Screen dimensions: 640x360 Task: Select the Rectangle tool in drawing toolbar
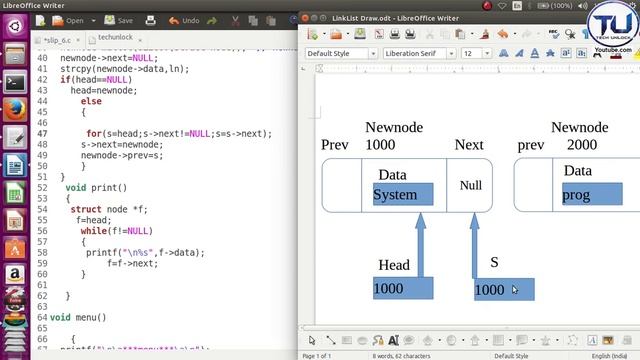pos(347,340)
